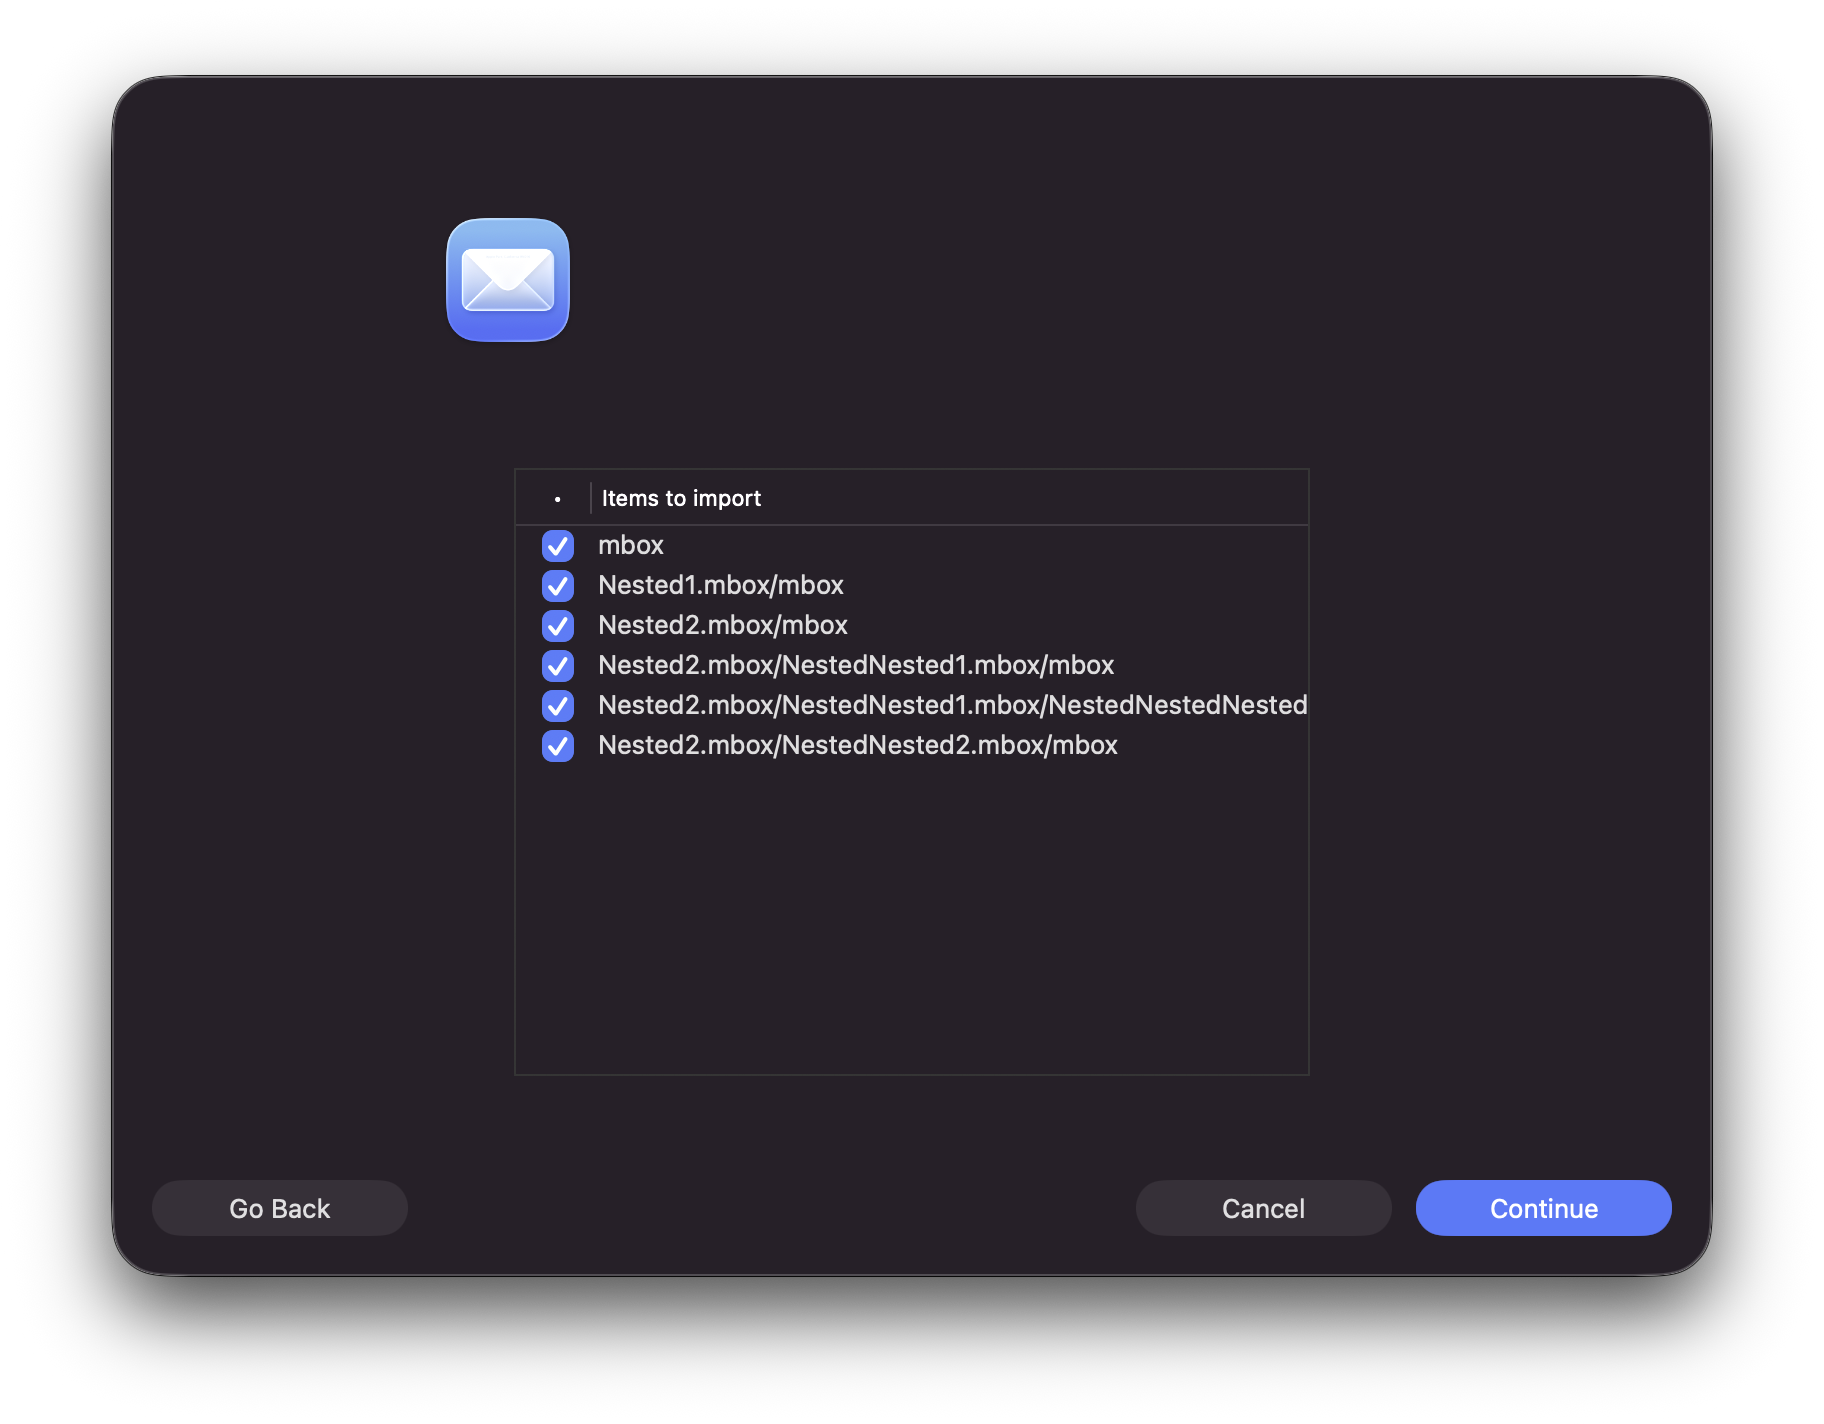
Task: Select the 'mbox' row label
Action: coord(631,545)
